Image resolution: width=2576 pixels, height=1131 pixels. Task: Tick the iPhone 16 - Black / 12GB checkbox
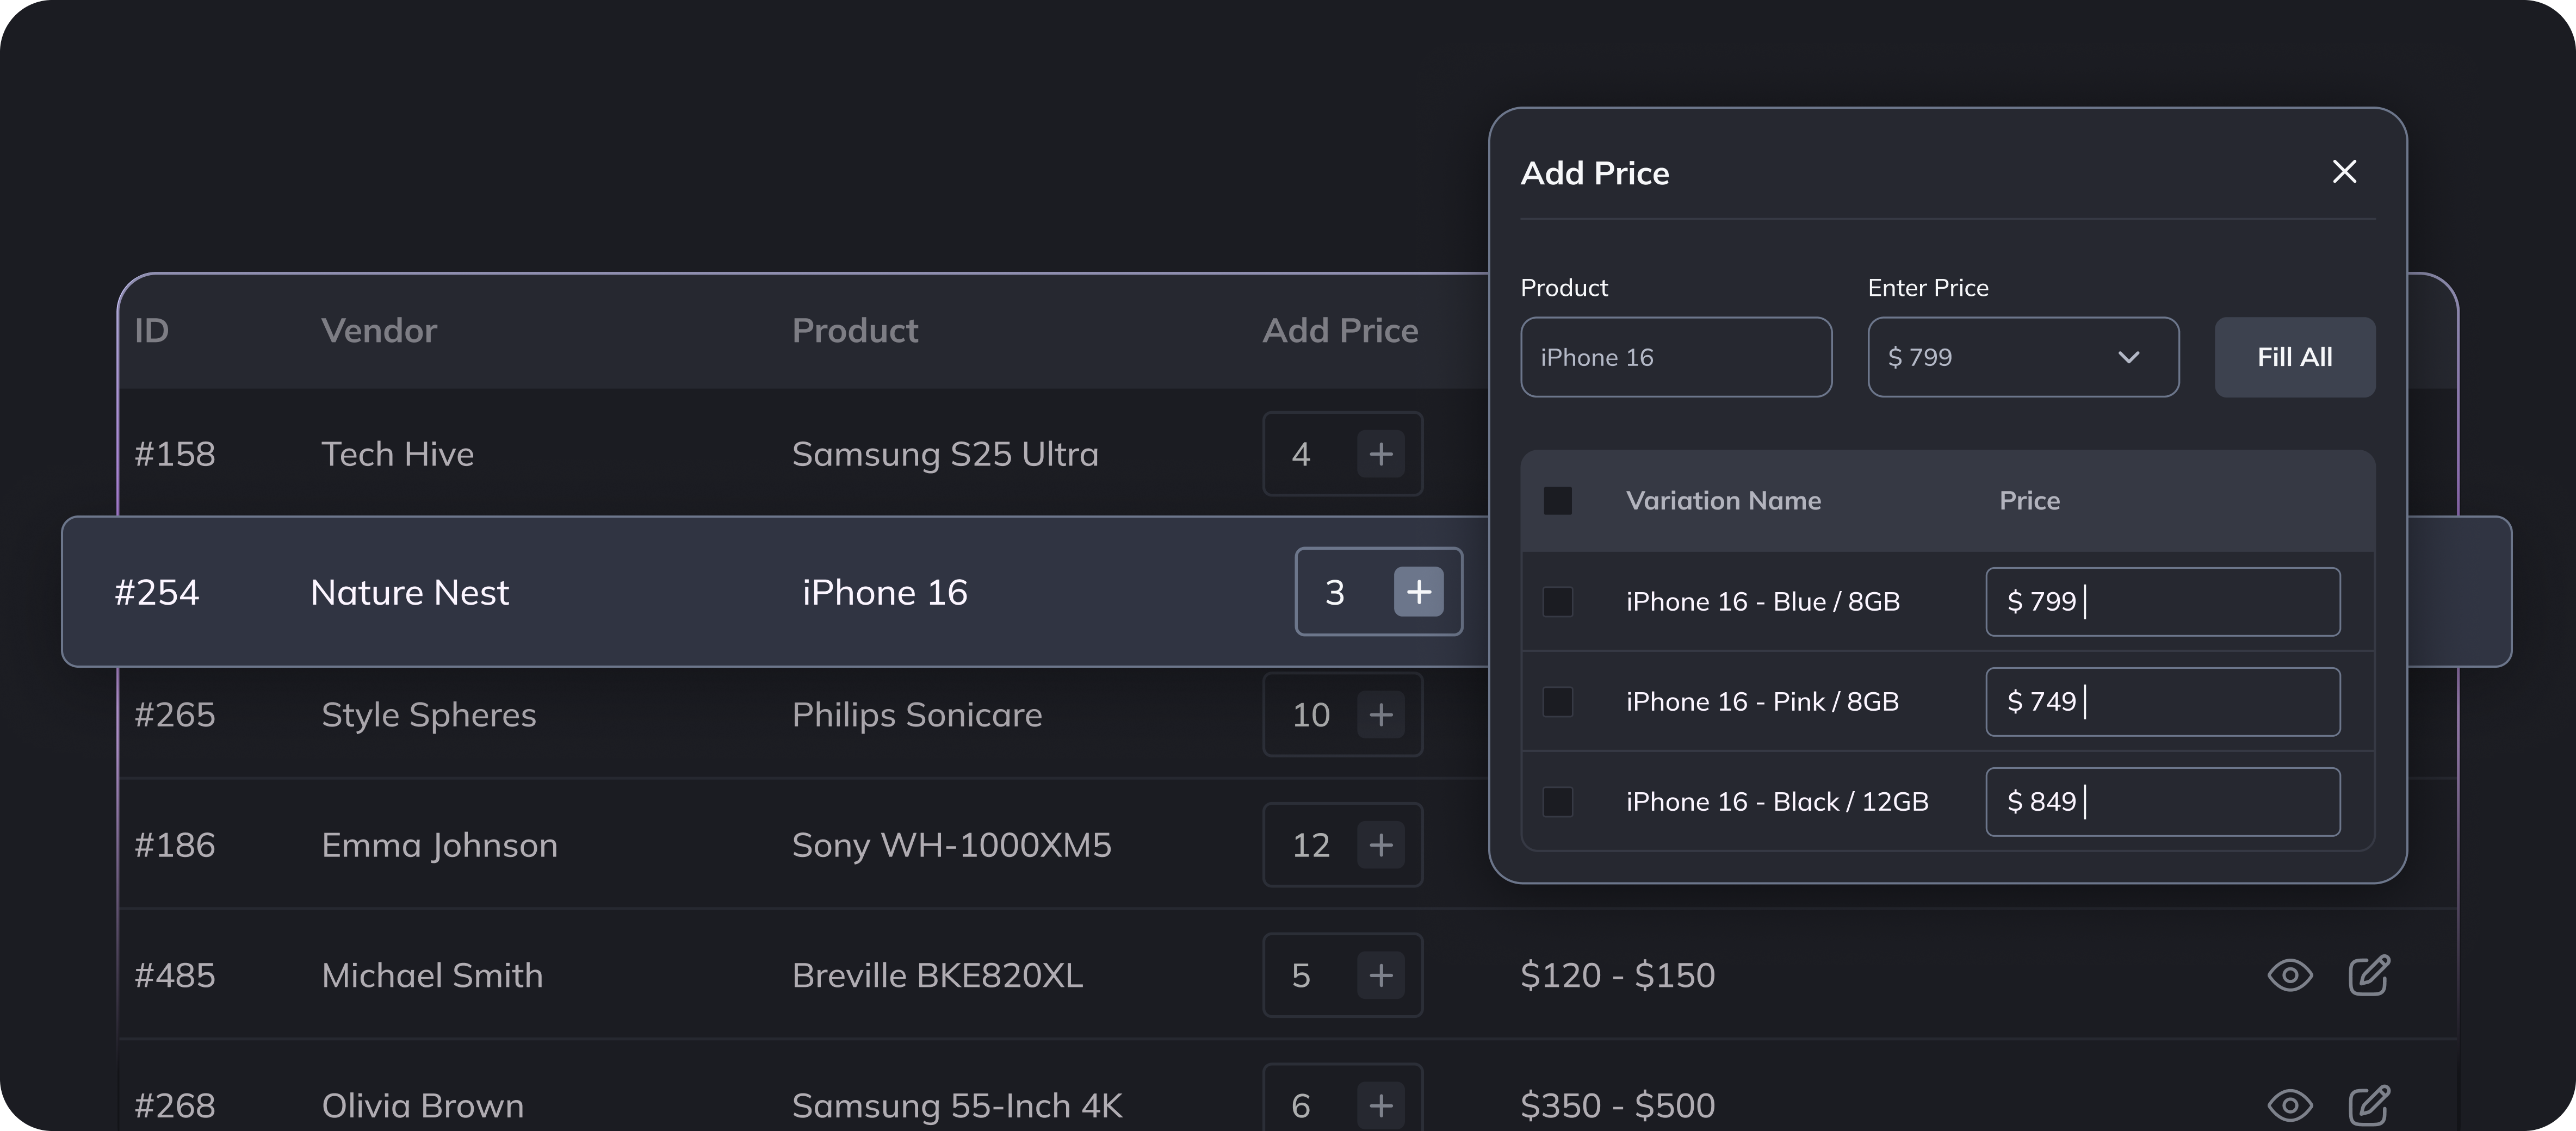point(1558,801)
